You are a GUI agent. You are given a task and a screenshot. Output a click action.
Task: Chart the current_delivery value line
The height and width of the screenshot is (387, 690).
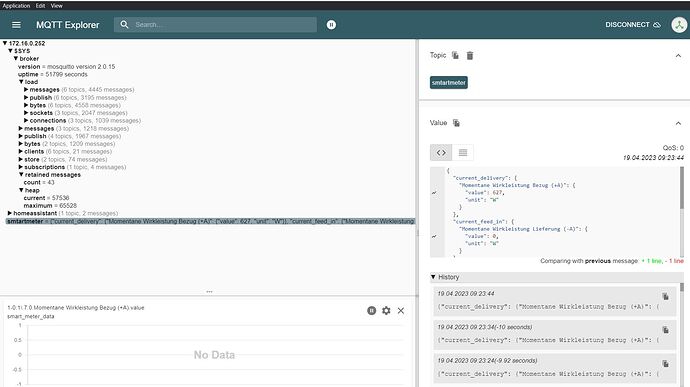(x=434, y=192)
